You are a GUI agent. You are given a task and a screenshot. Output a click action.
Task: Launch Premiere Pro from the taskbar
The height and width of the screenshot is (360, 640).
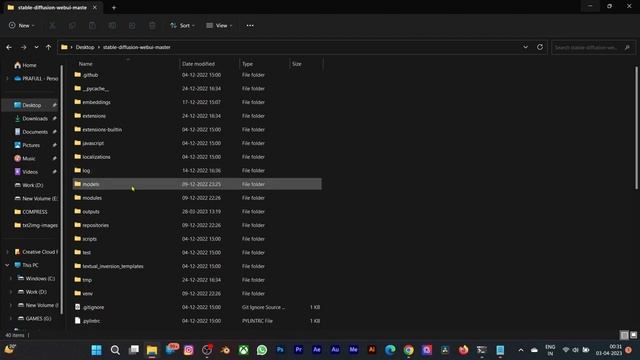pos(298,350)
